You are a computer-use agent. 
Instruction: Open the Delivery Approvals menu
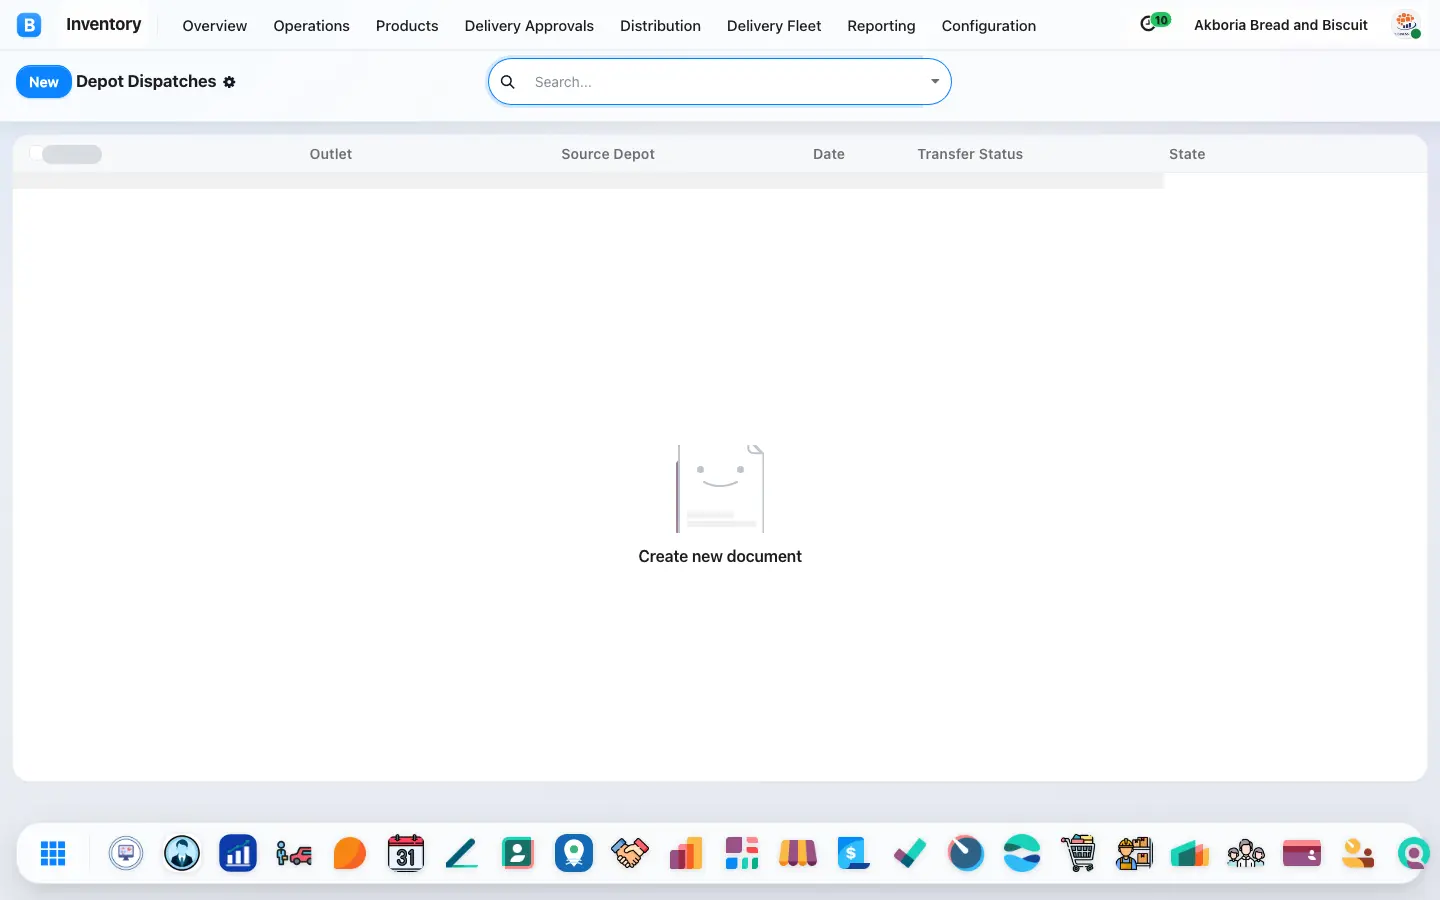click(x=529, y=26)
